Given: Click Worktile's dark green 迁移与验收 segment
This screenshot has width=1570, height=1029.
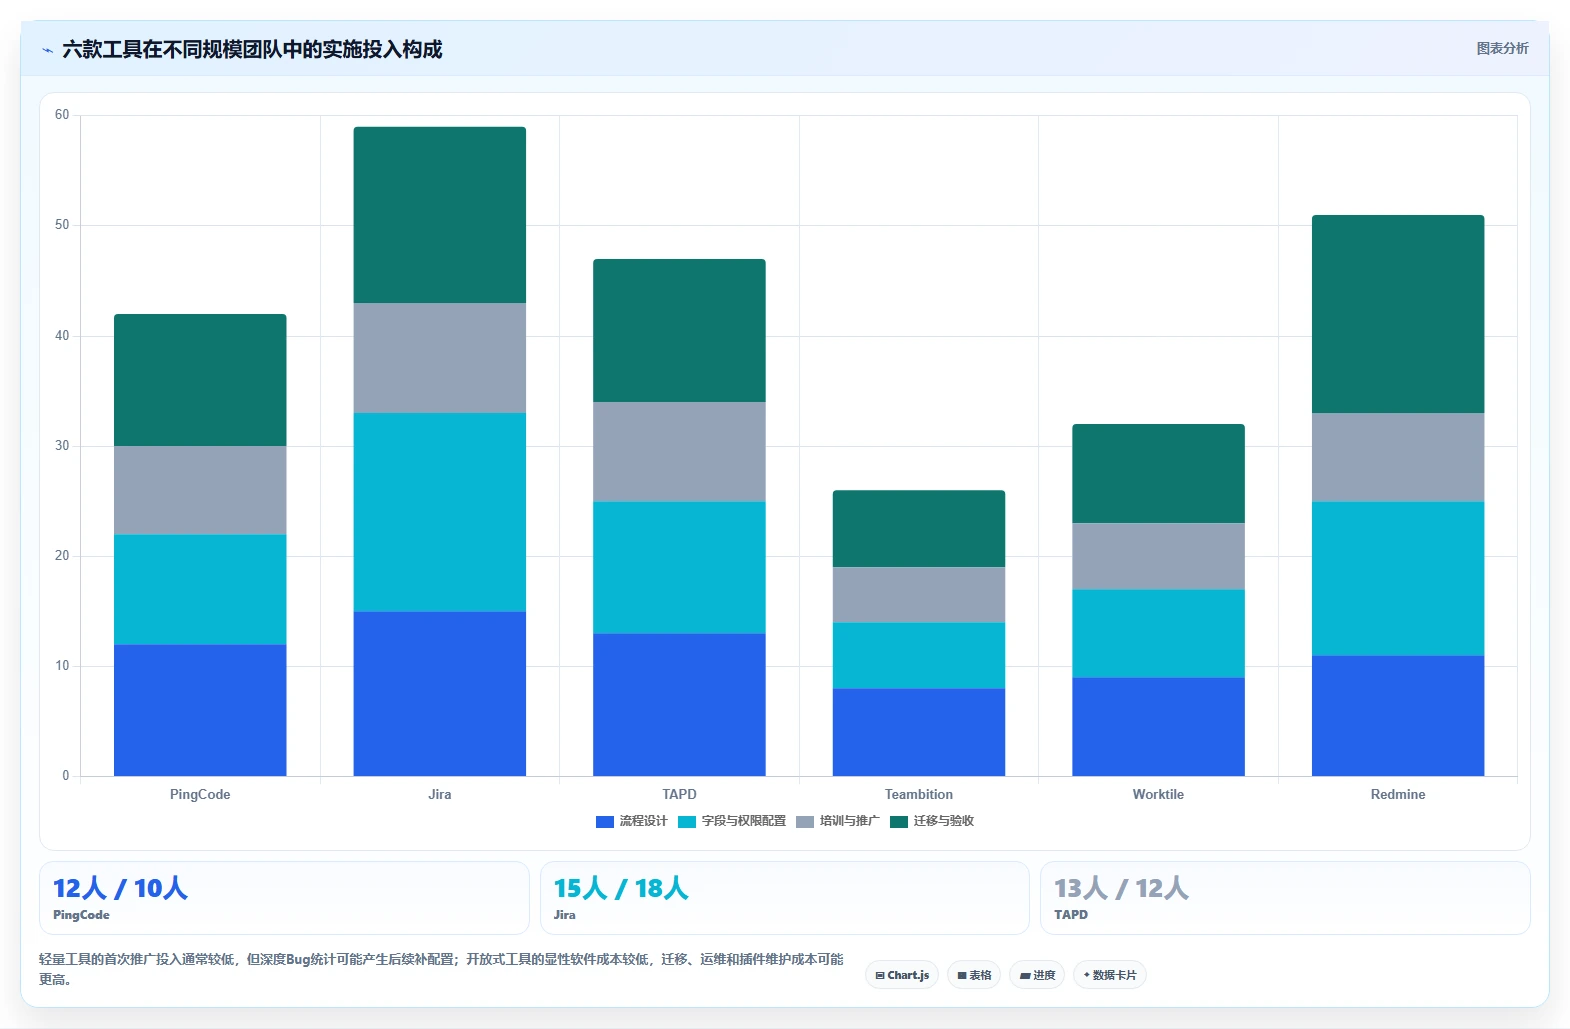Looking at the screenshot, I should pos(1158,474).
